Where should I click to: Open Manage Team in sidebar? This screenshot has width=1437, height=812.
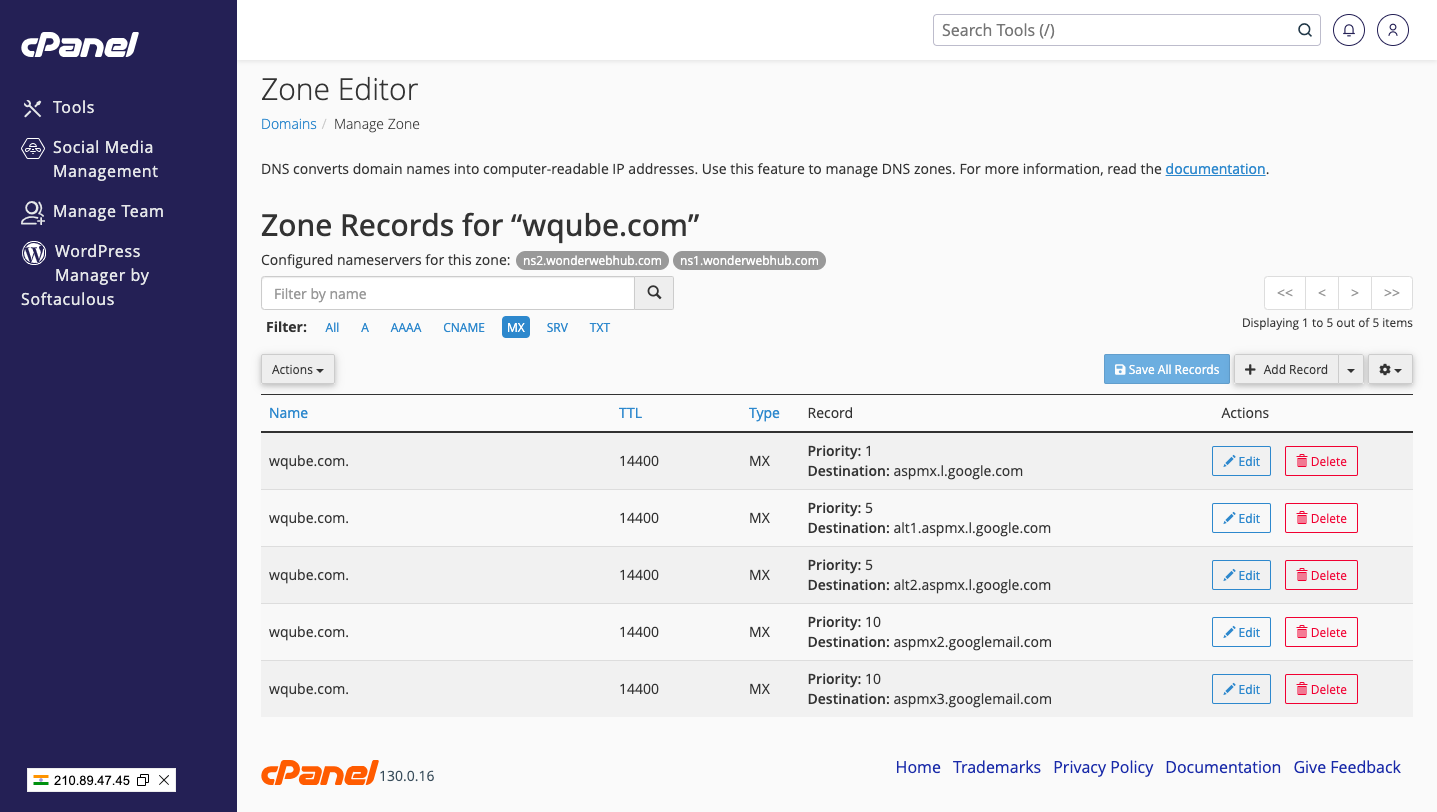[107, 211]
